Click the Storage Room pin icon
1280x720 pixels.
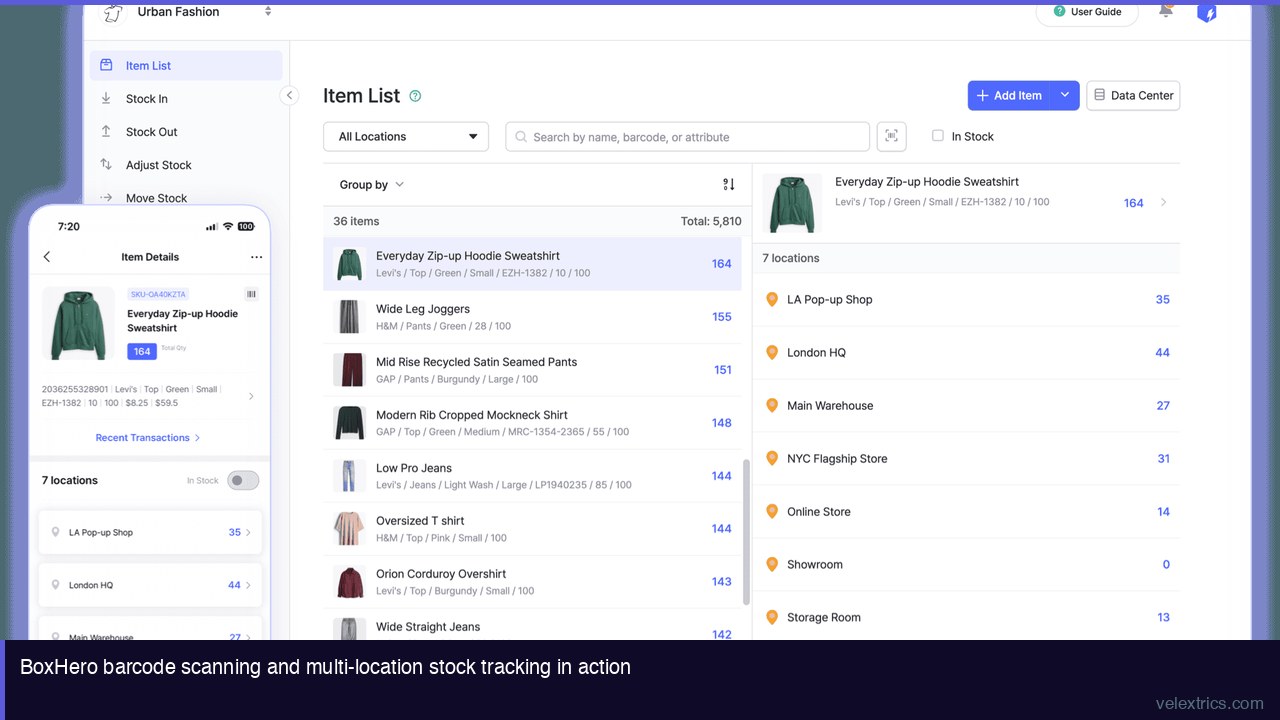click(x=771, y=617)
